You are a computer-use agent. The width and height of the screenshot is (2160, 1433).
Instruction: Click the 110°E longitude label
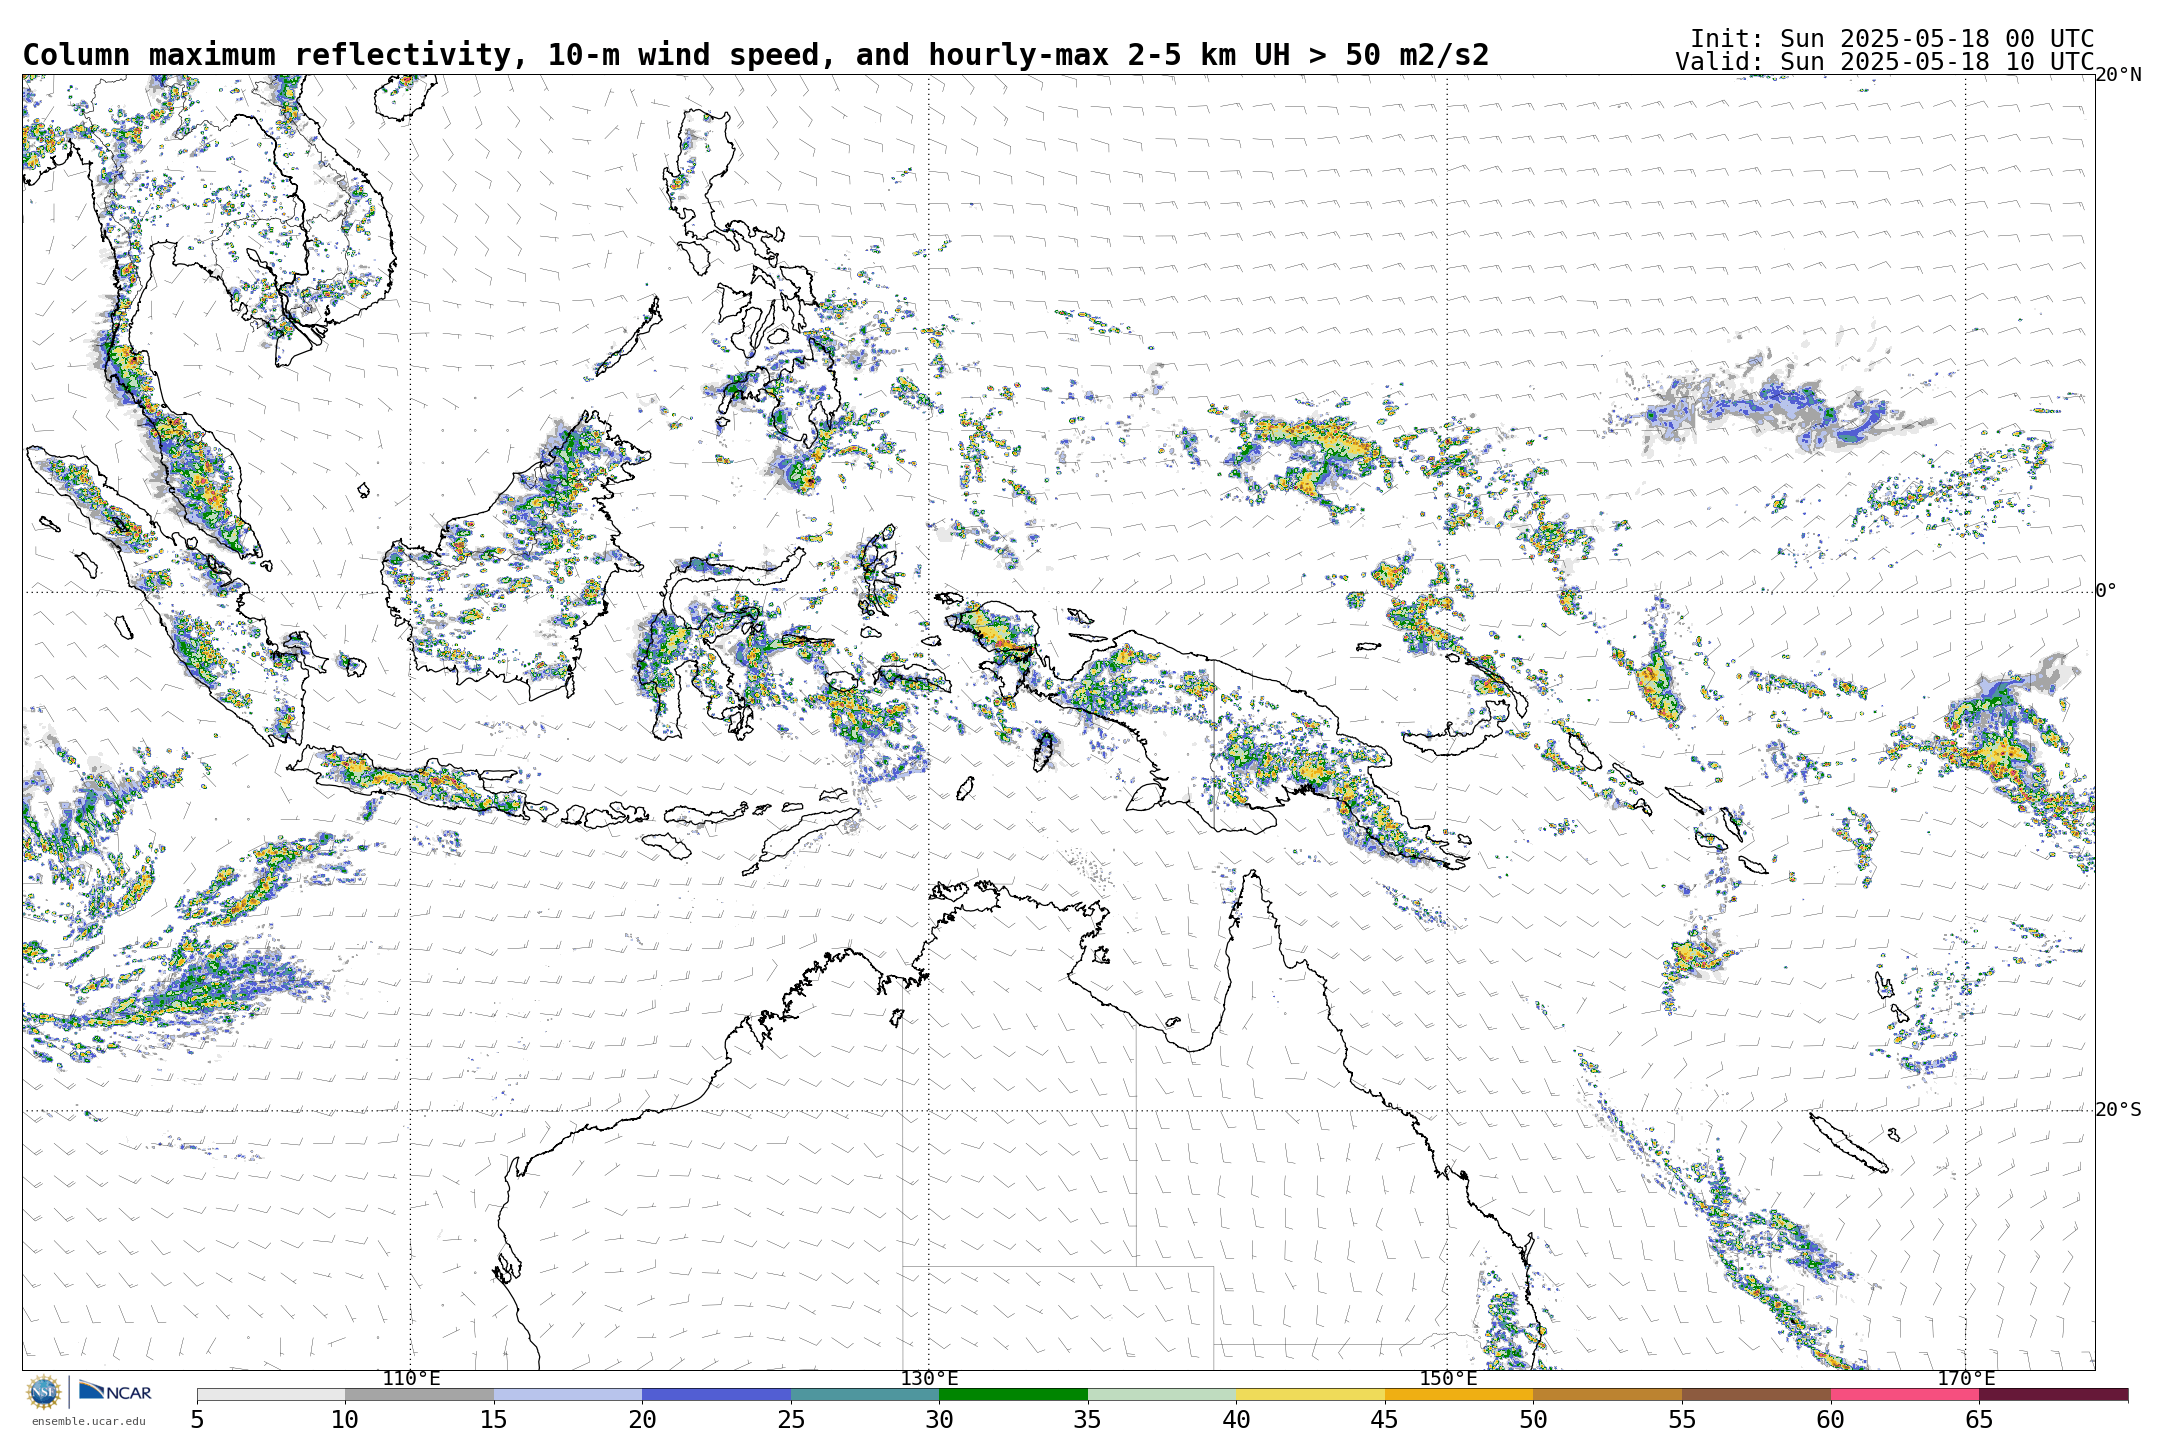pos(411,1379)
